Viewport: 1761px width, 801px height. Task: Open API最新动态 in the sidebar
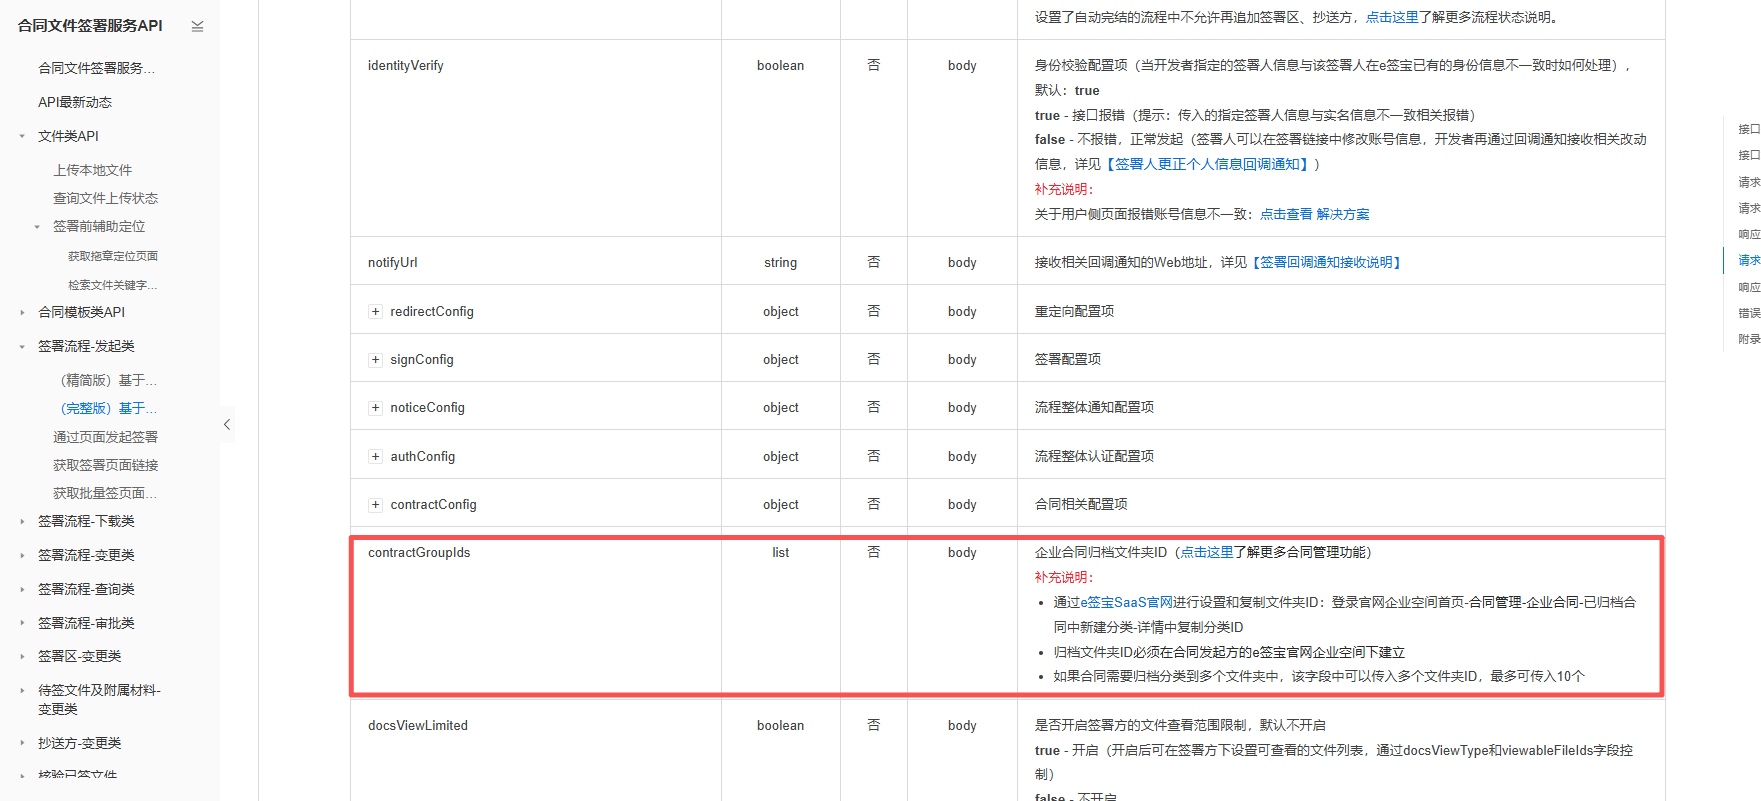[75, 102]
